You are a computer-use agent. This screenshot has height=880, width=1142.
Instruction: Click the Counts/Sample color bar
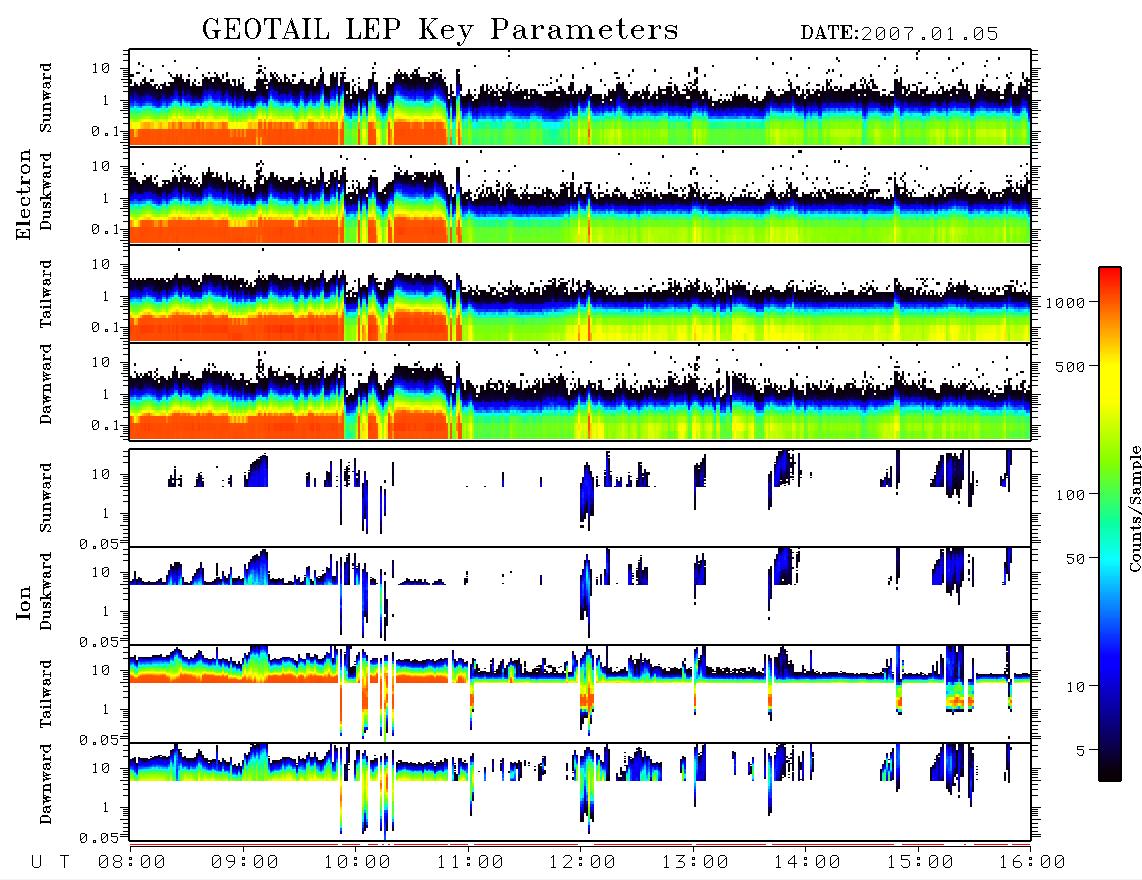tap(1110, 525)
